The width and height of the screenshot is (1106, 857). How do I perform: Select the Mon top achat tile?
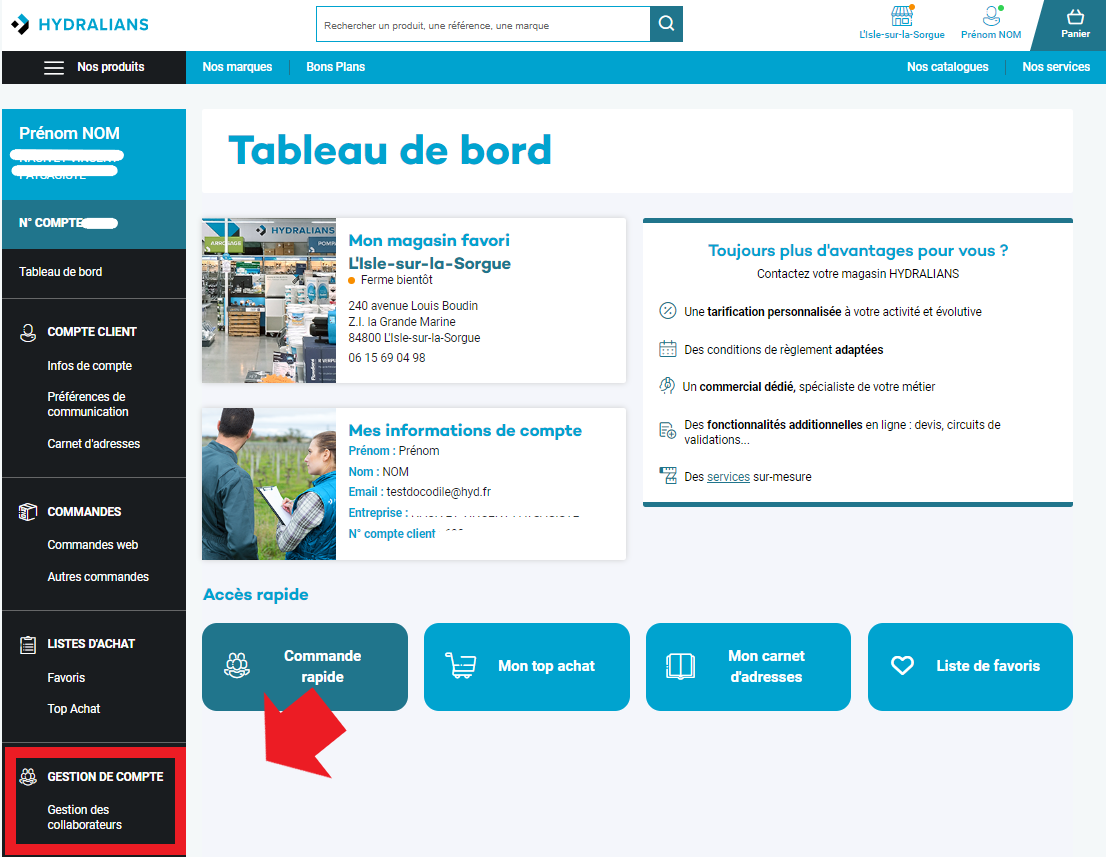click(526, 667)
